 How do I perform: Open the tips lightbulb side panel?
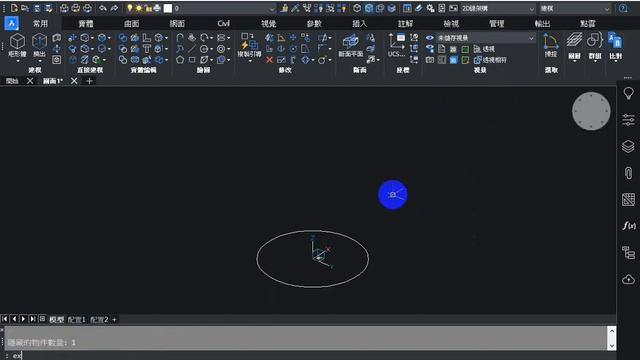pyautogui.click(x=629, y=93)
